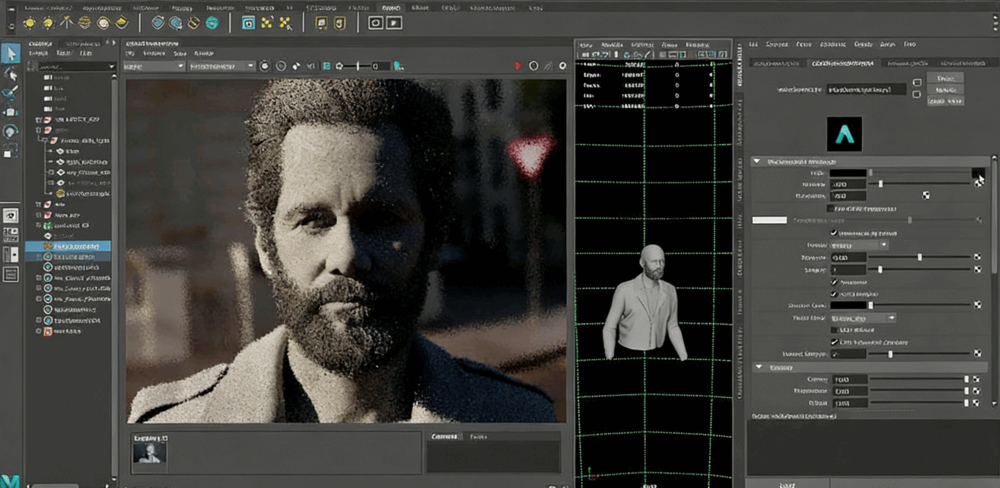The height and width of the screenshot is (488, 1000).
Task: Uncheck the first checked checkbox above the attribute dropdown
Action: point(833,232)
